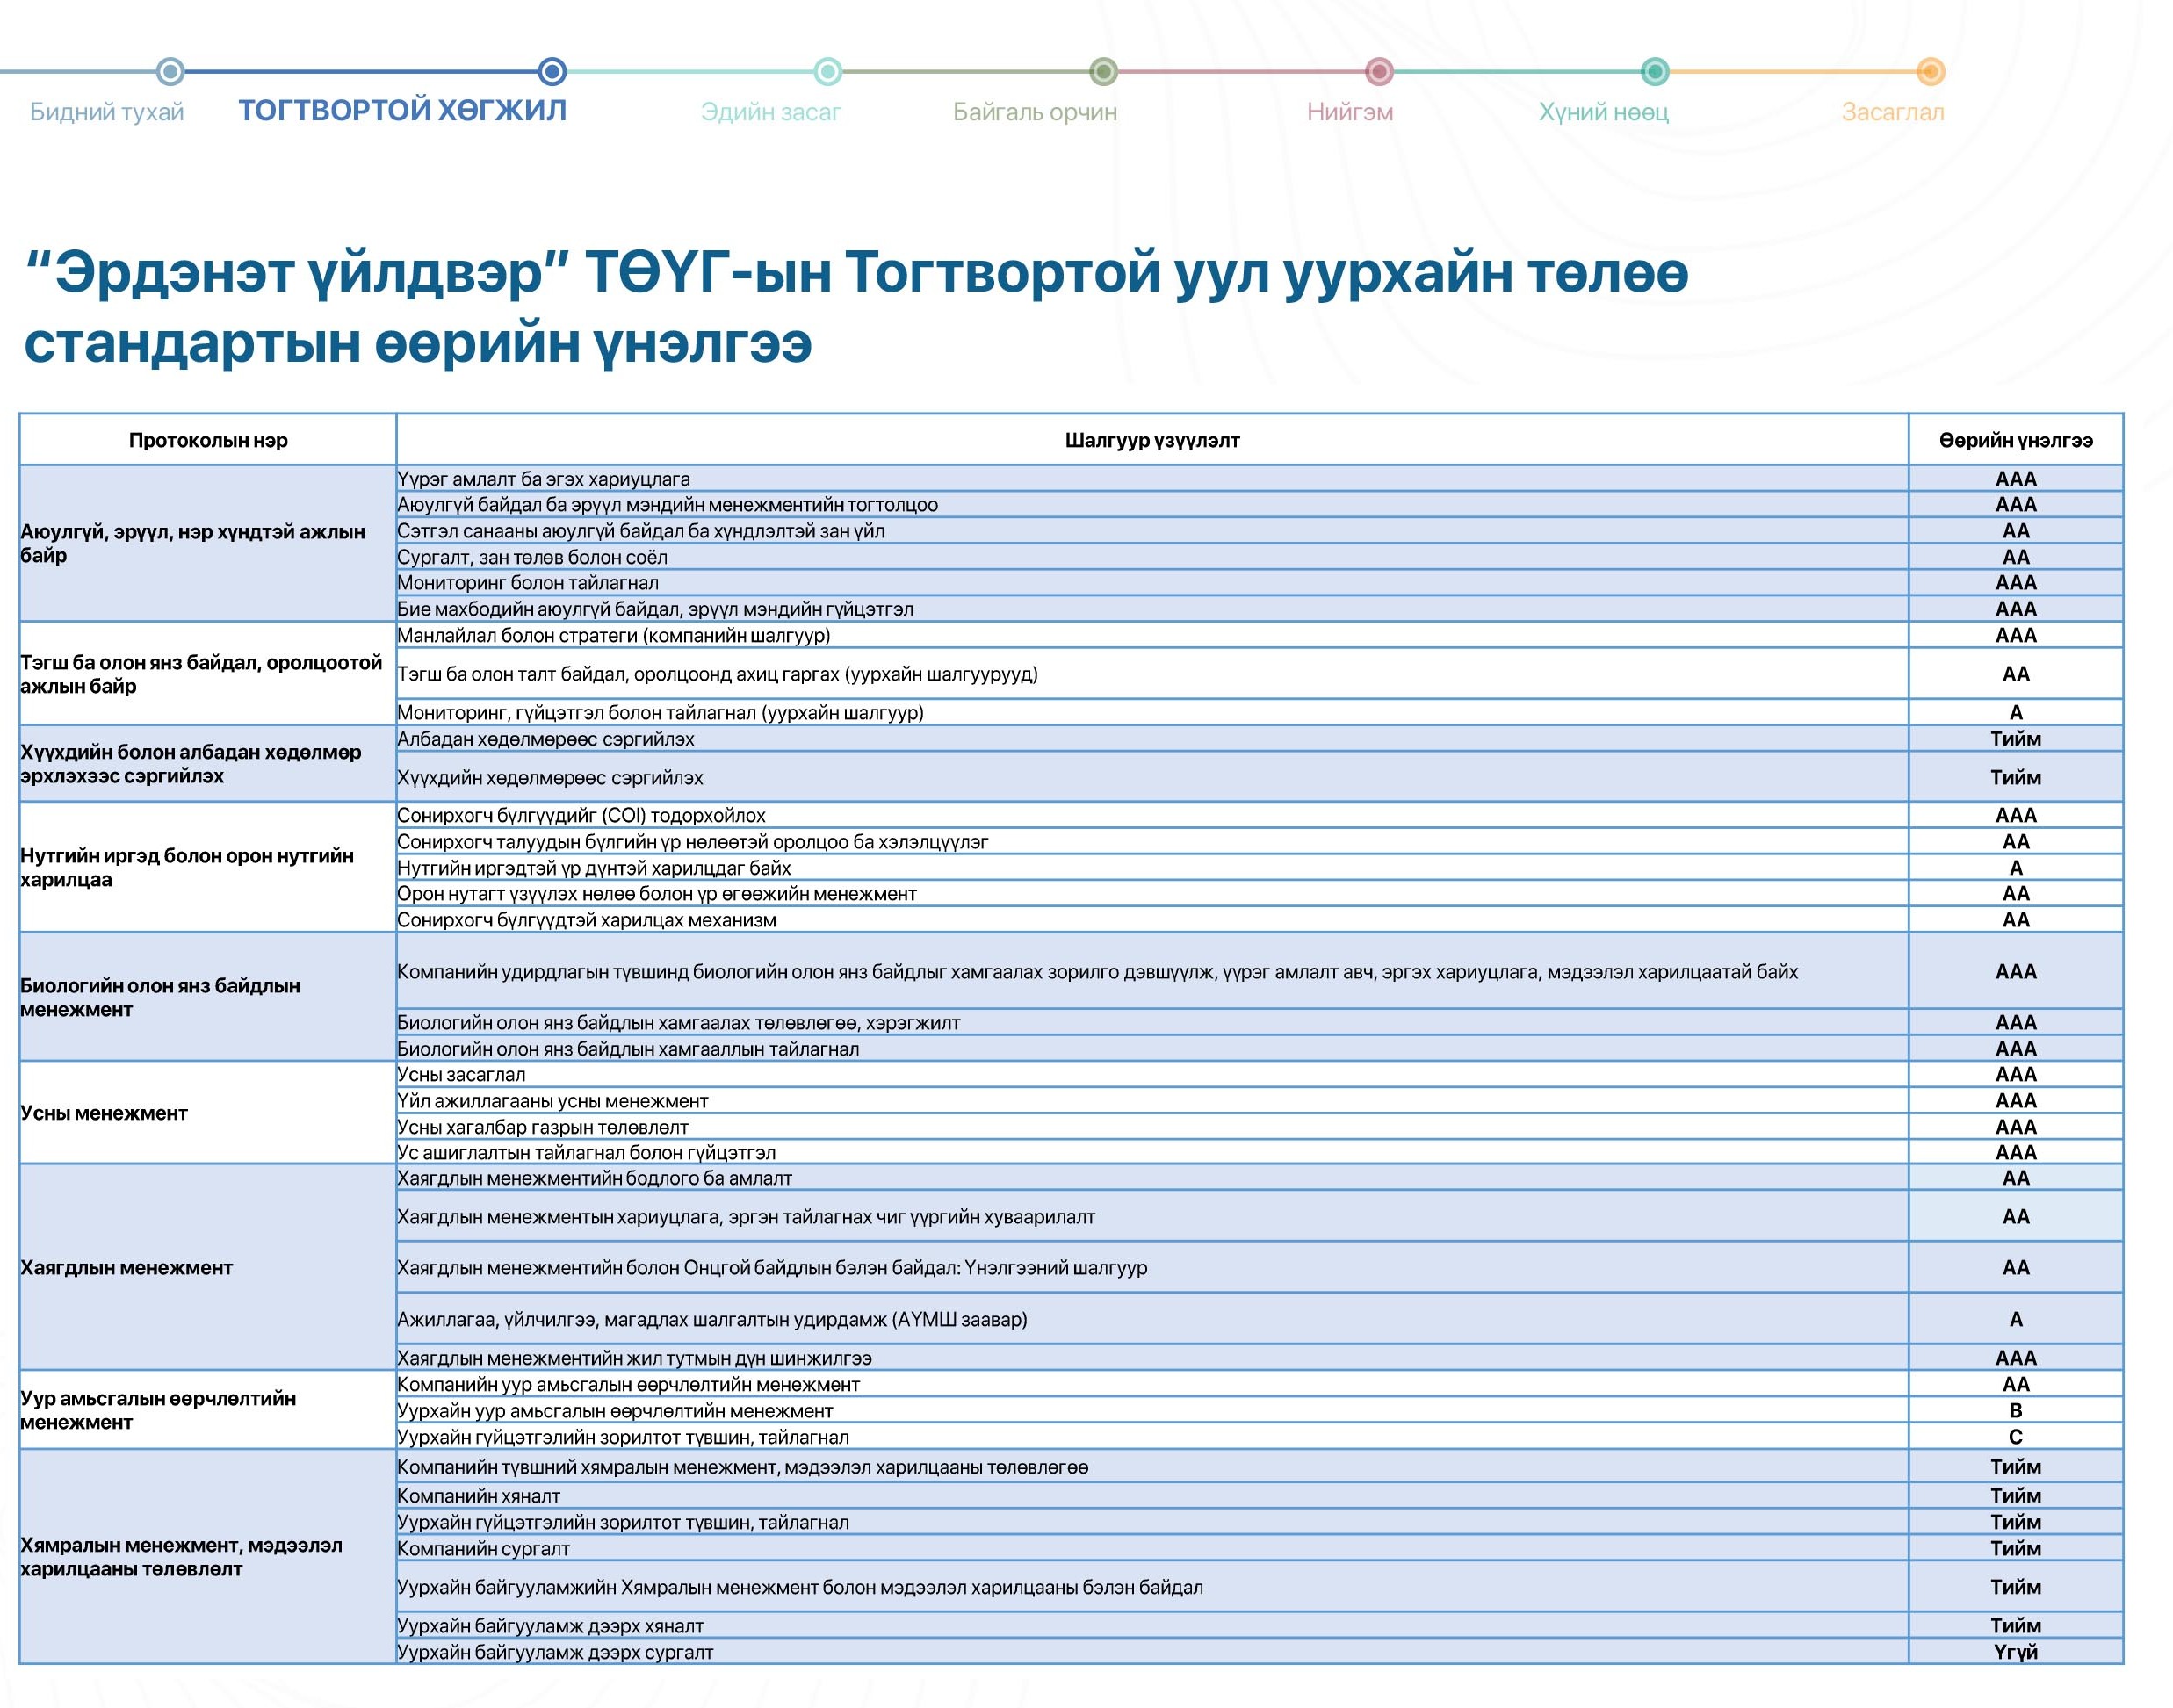Select the Засаглал section label
The image size is (2173, 1708).
click(1893, 112)
